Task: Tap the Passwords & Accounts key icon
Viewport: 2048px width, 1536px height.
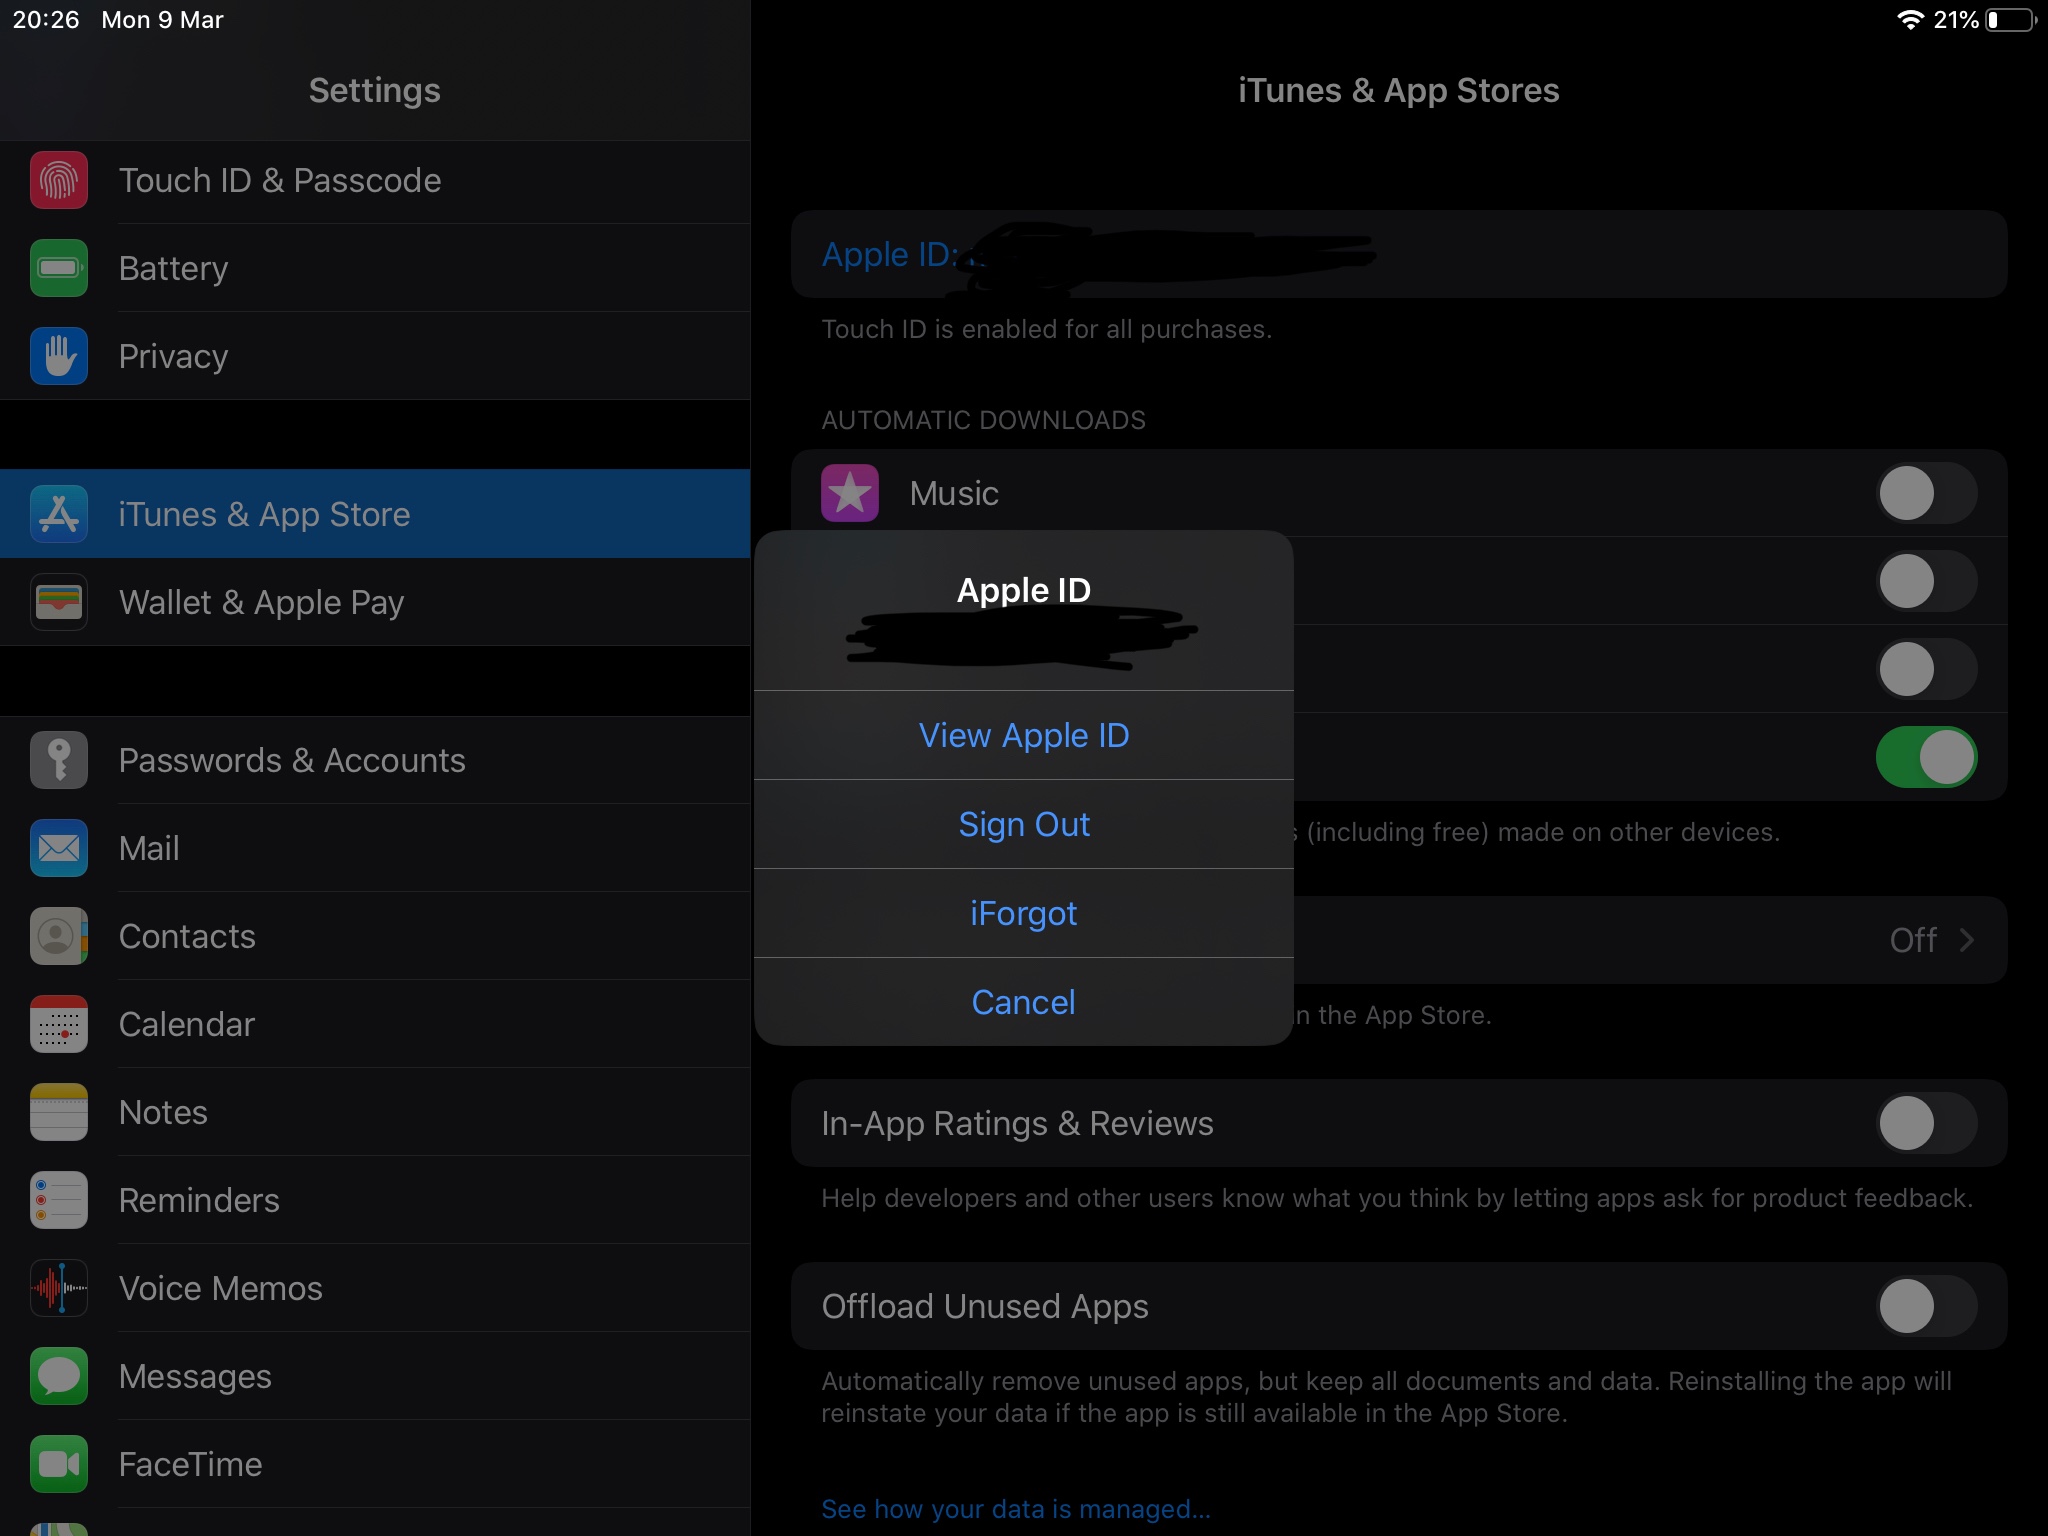Action: 59,760
